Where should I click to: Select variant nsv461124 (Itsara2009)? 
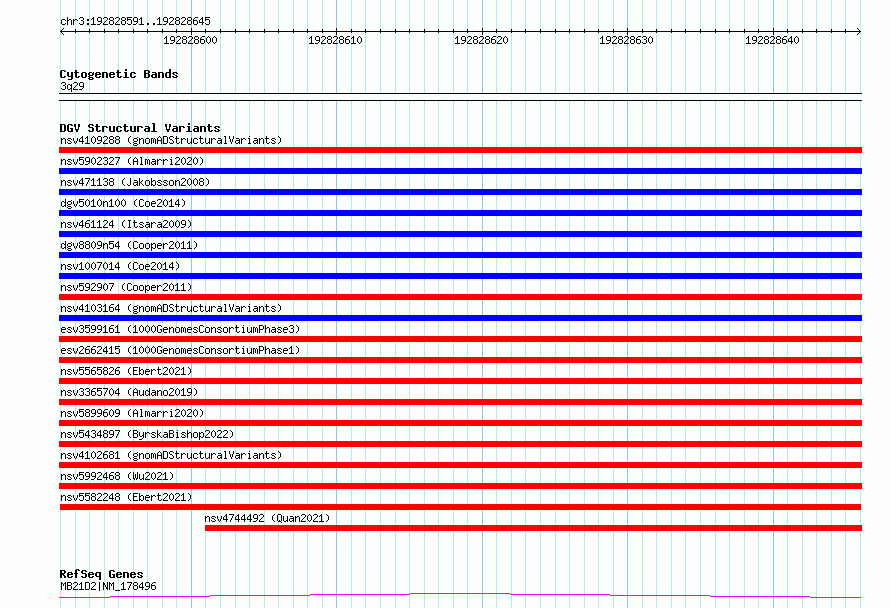[126, 224]
